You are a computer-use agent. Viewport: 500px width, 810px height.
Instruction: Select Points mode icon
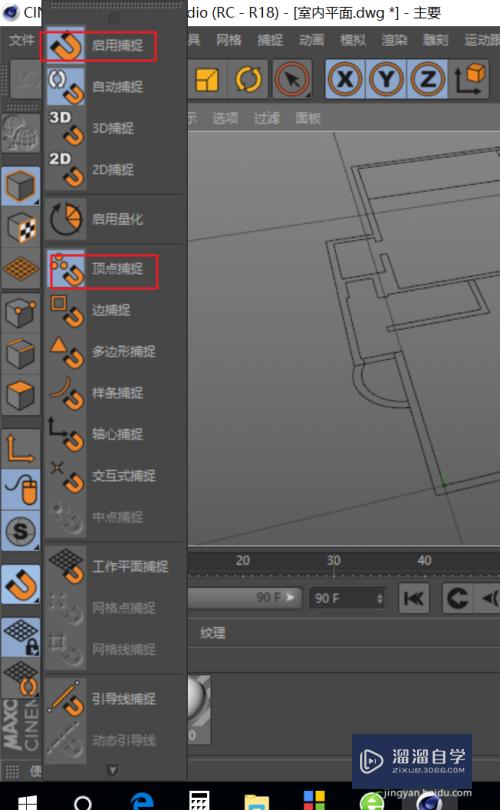click(21, 313)
